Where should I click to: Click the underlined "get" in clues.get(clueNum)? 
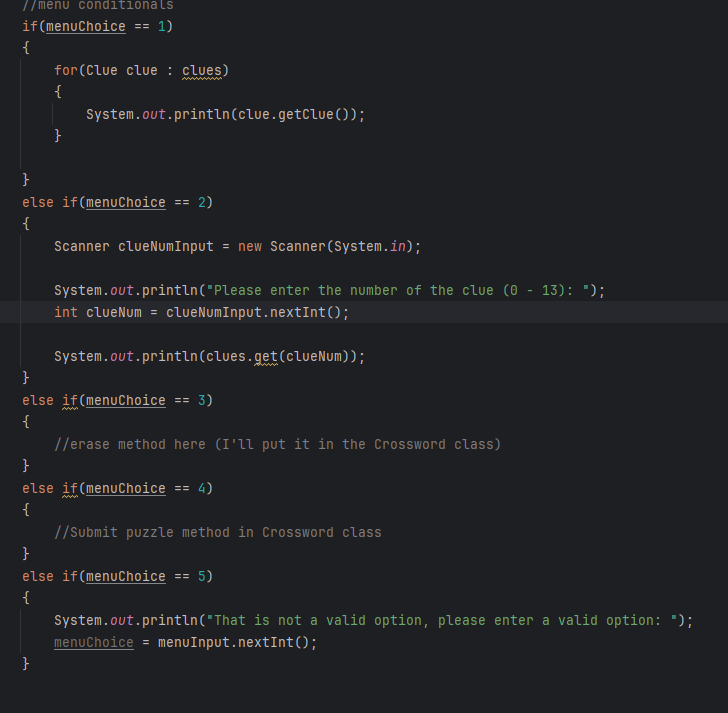tap(266, 356)
